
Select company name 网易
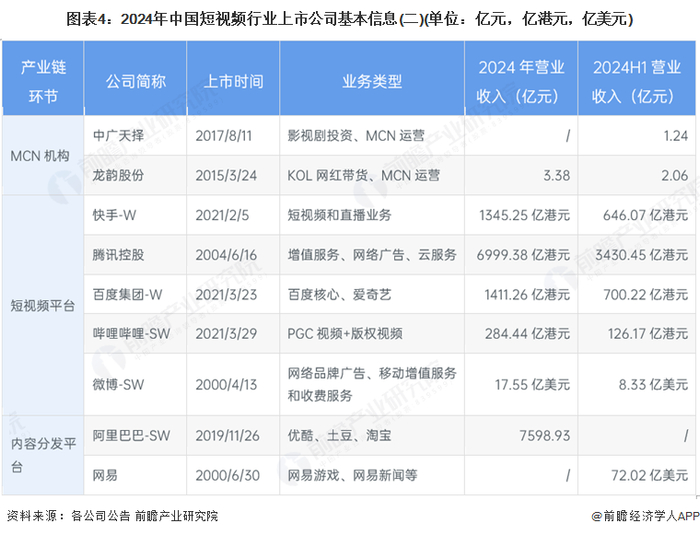(105, 475)
